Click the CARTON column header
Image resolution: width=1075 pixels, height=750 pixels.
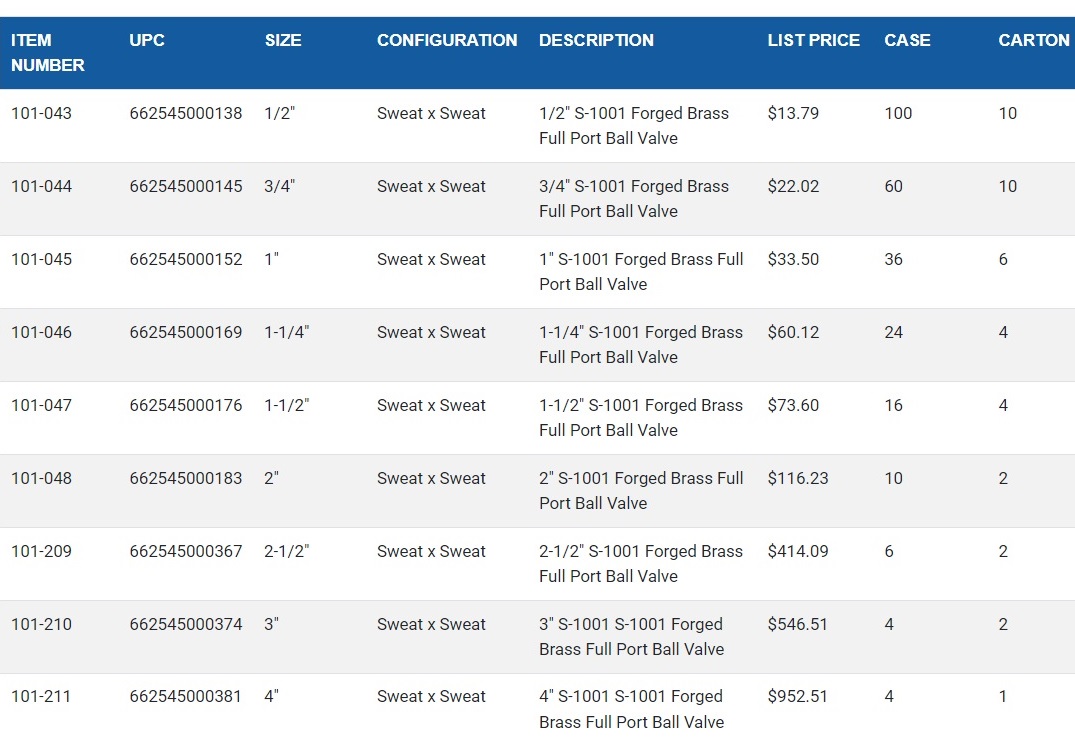pyautogui.click(x=1033, y=41)
